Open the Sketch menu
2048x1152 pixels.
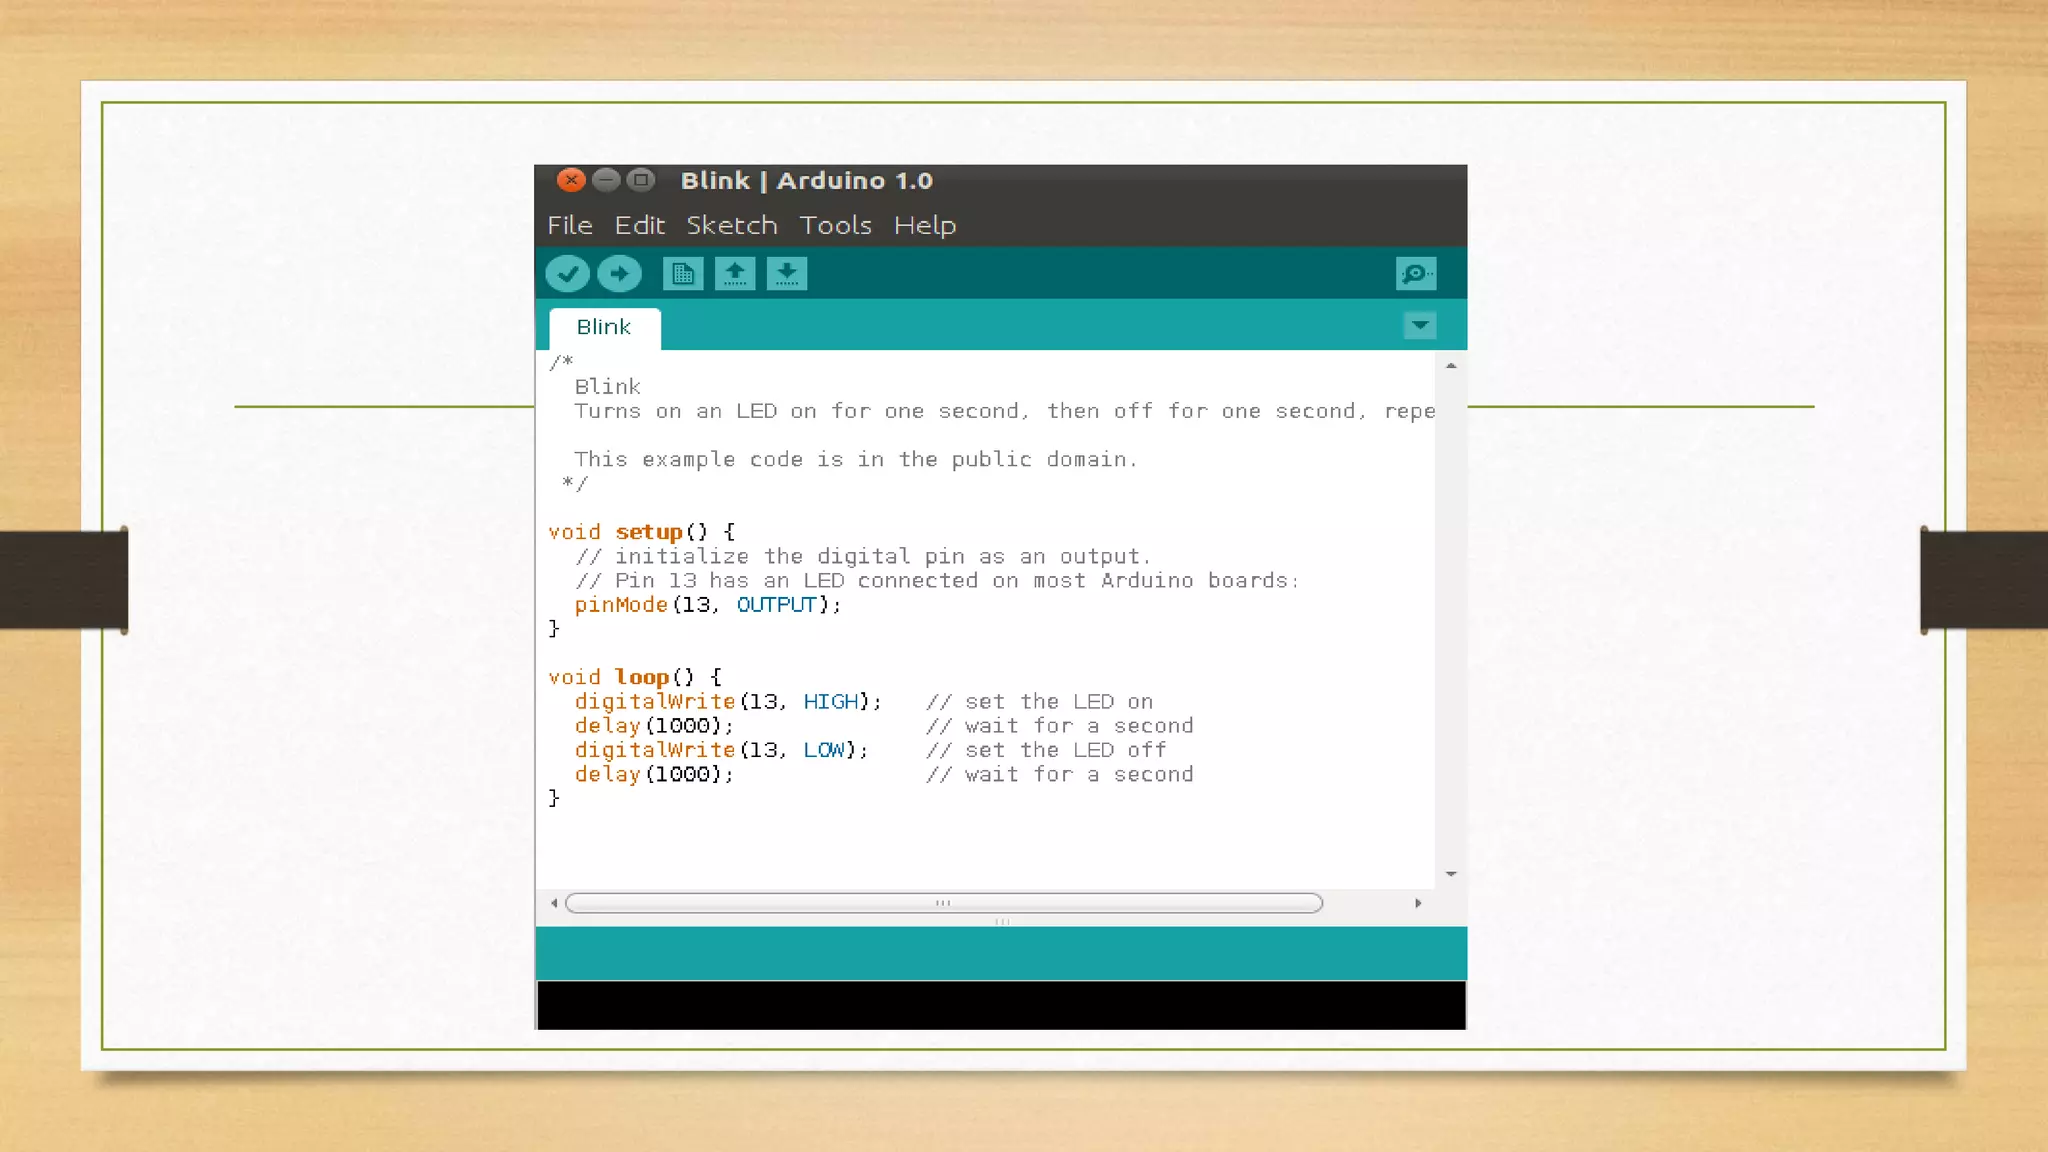tap(731, 226)
